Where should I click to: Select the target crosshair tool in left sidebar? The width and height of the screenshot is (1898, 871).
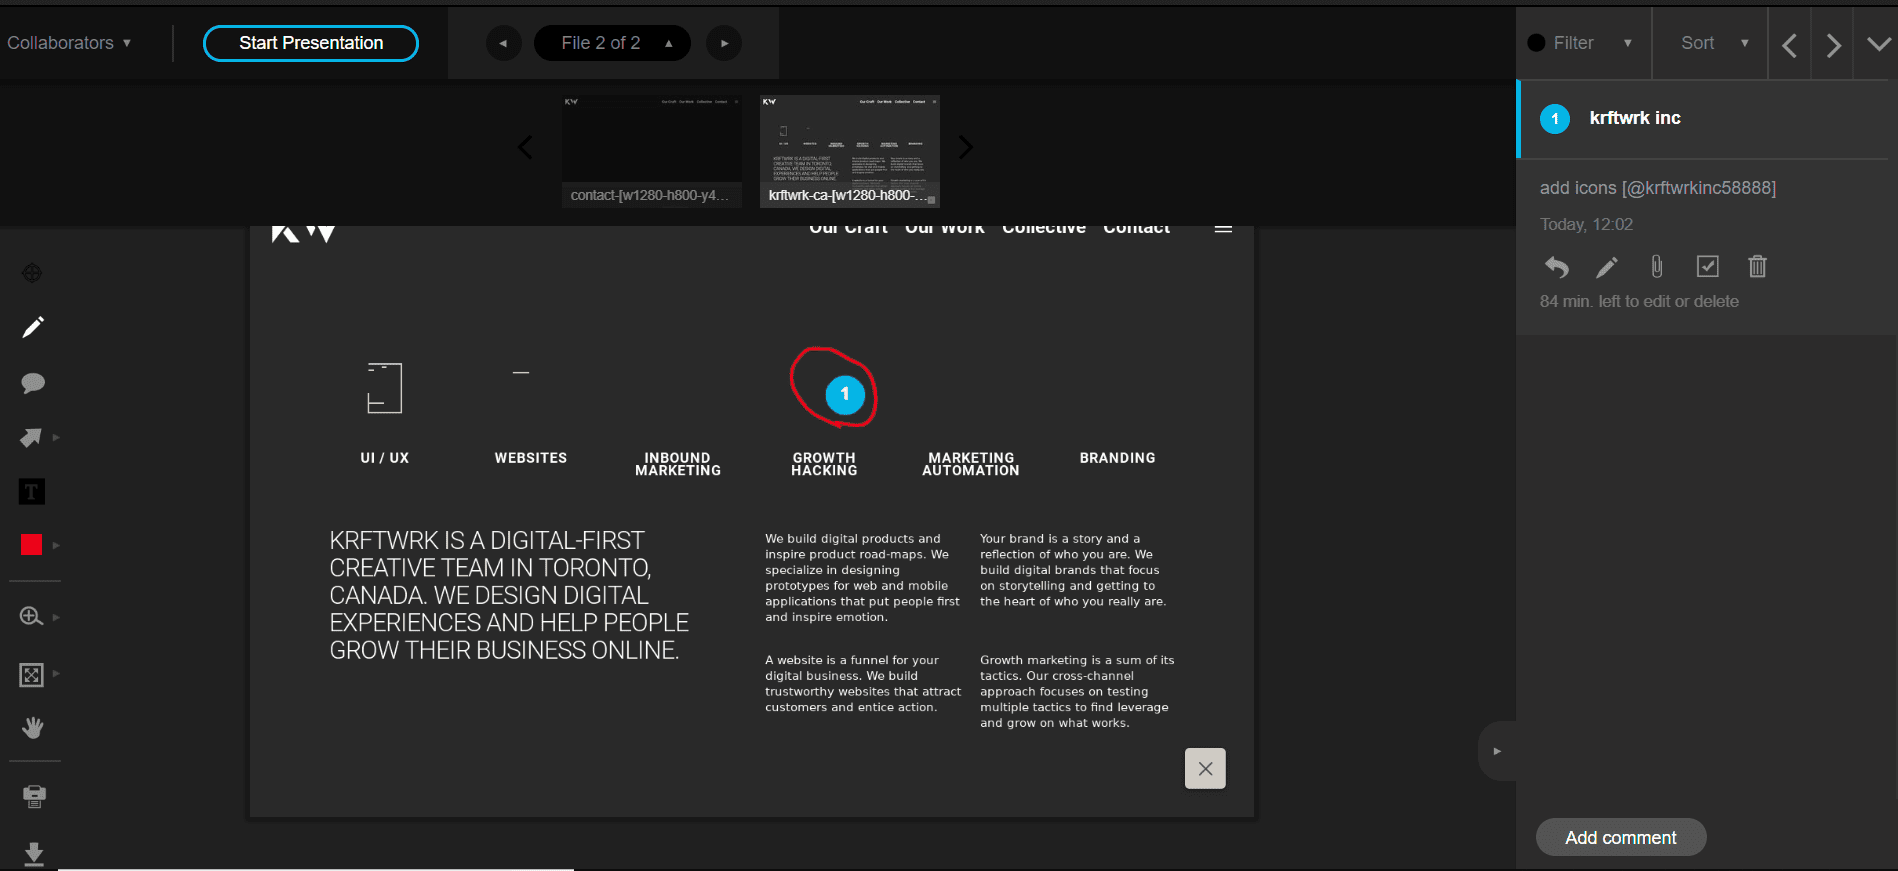point(32,273)
